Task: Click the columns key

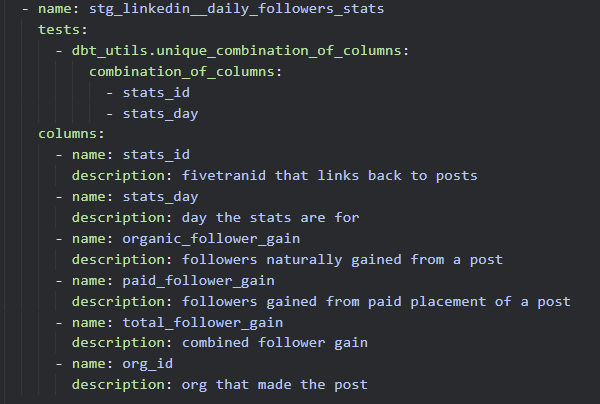Action: (x=68, y=134)
